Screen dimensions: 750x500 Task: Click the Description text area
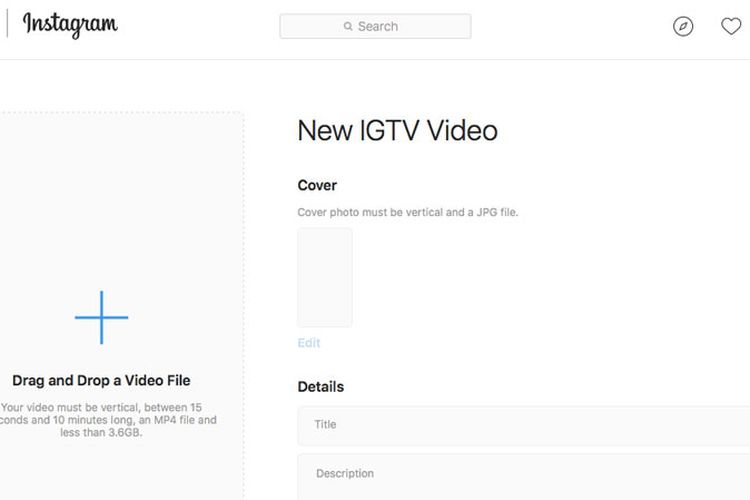coord(524,477)
